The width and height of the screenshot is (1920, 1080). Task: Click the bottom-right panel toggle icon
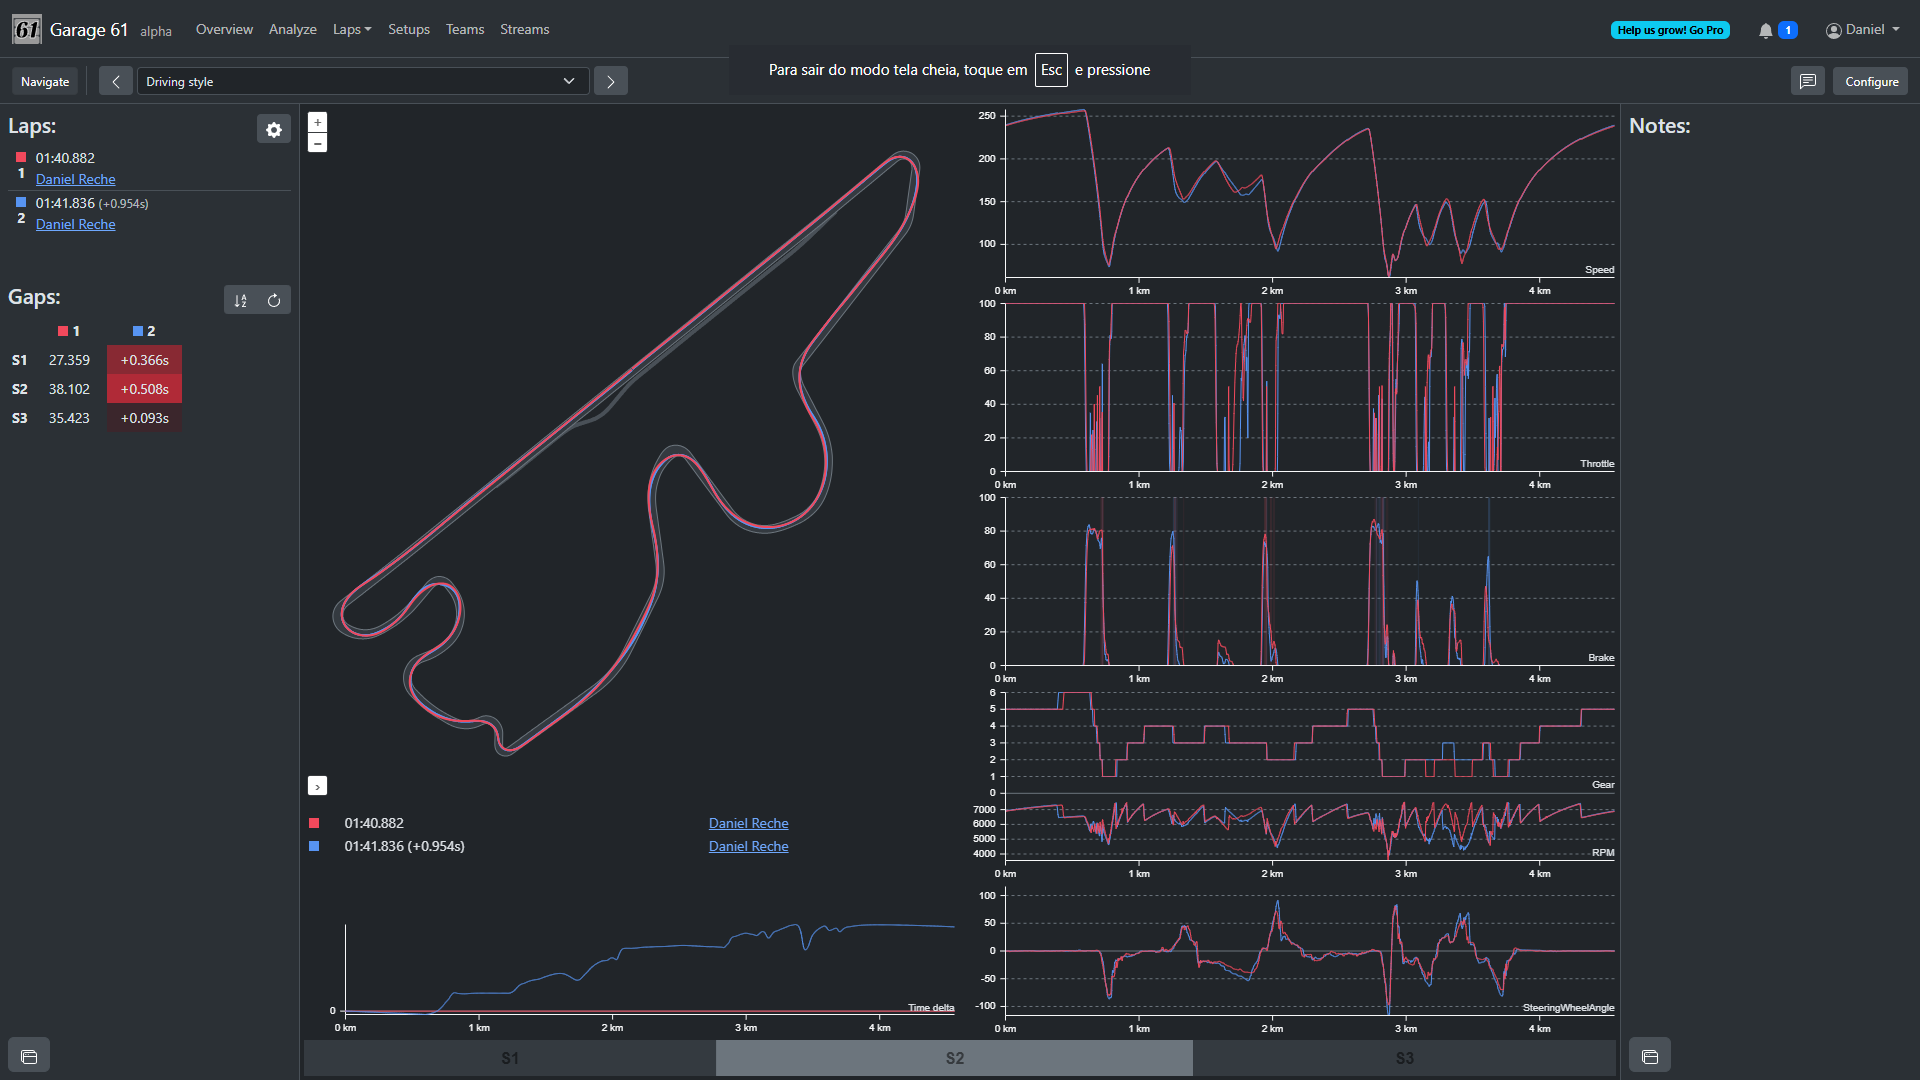pyautogui.click(x=1650, y=1056)
